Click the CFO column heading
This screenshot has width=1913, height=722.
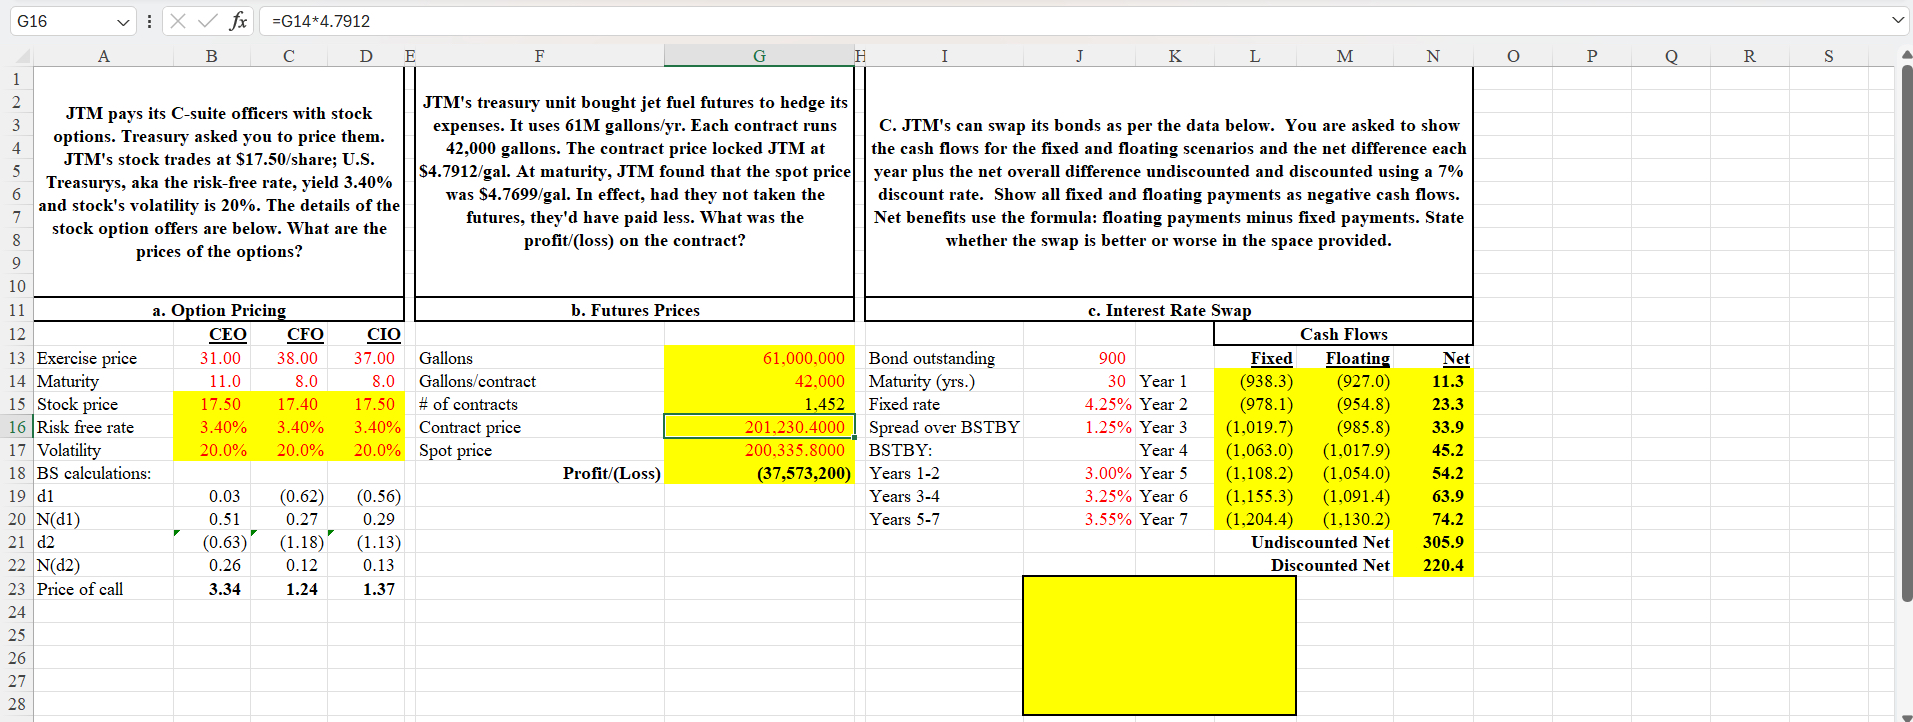(x=305, y=334)
